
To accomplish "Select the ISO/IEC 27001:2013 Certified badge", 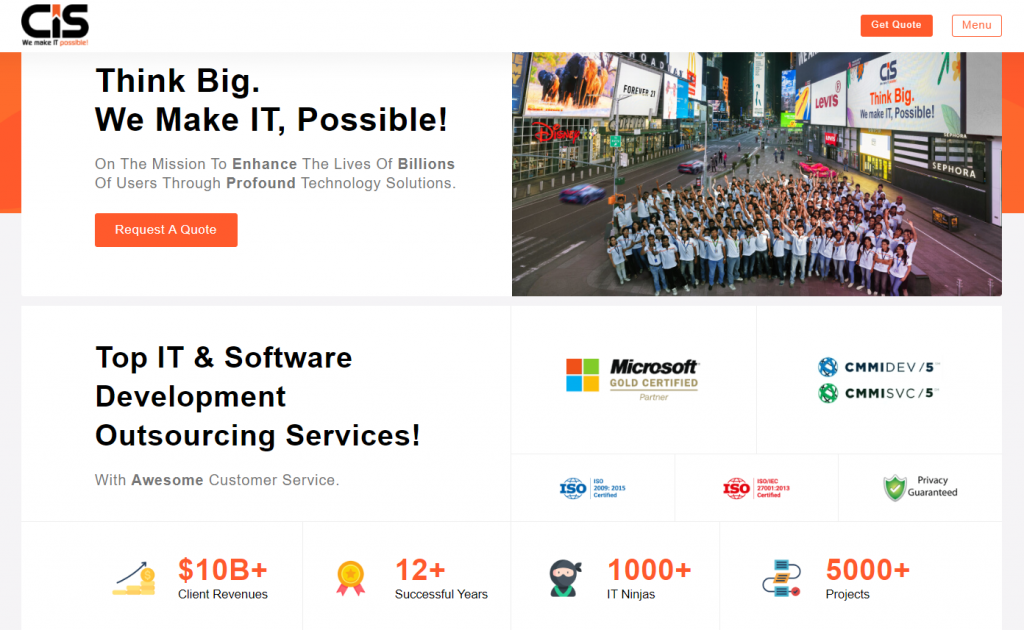I will [756, 488].
